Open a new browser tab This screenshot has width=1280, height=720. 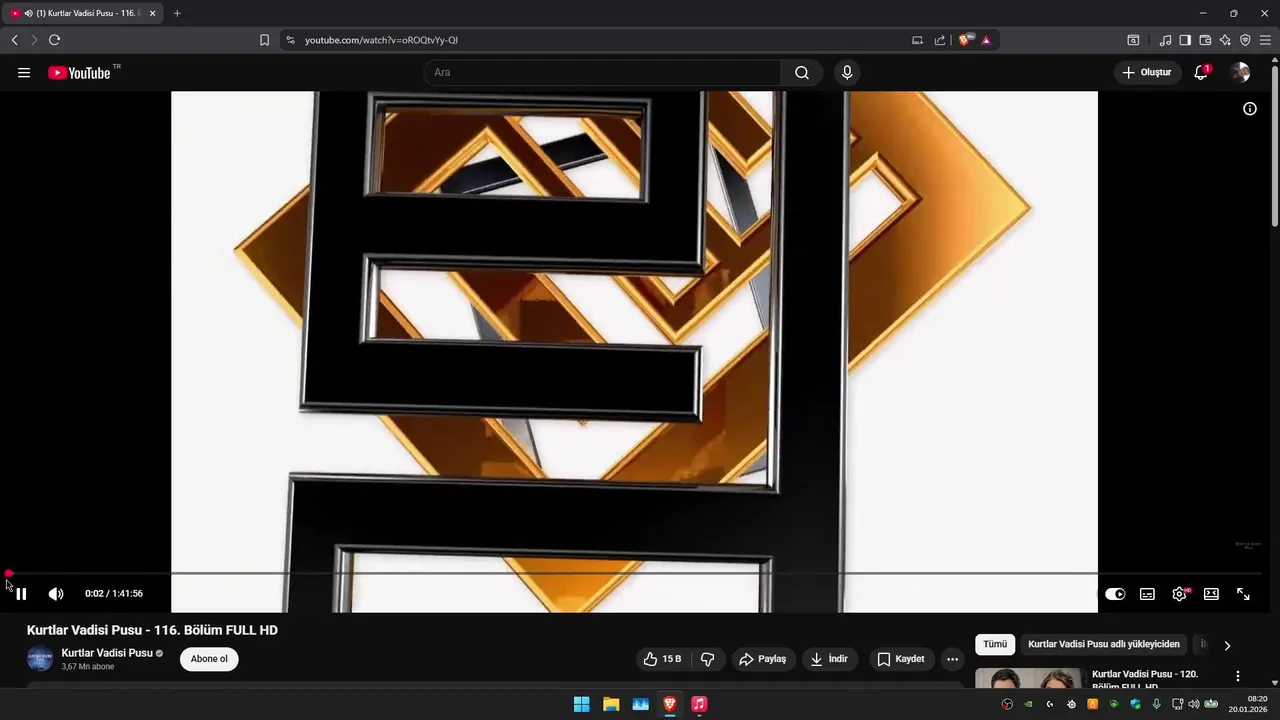177,13
